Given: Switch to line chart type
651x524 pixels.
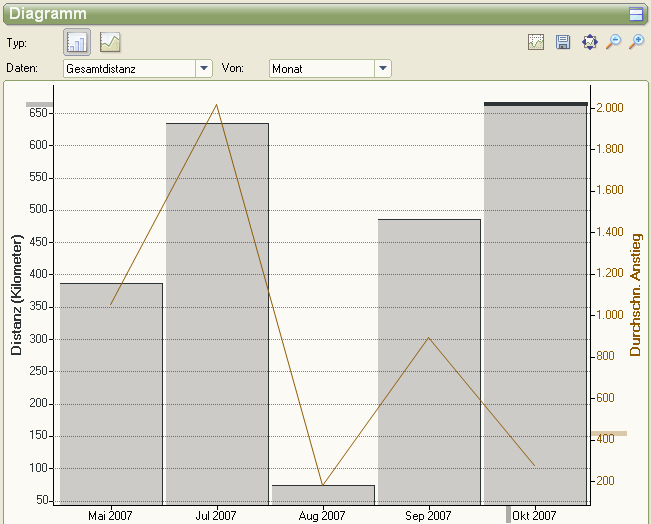Looking at the screenshot, I should pyautogui.click(x=110, y=43).
